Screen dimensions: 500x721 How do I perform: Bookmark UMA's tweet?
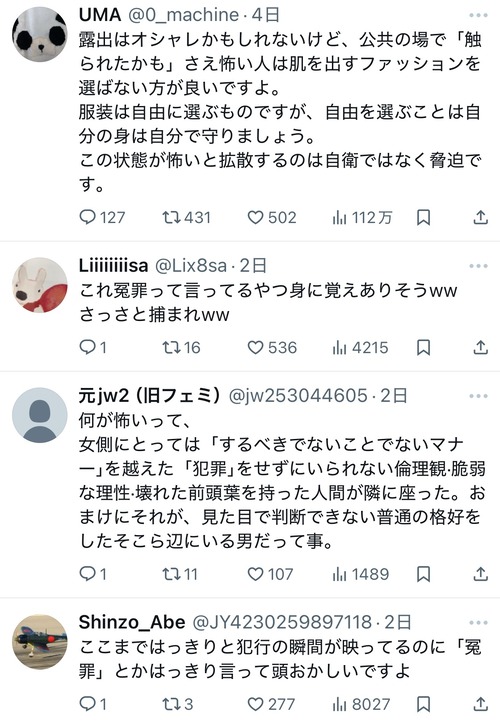[x=423, y=217]
